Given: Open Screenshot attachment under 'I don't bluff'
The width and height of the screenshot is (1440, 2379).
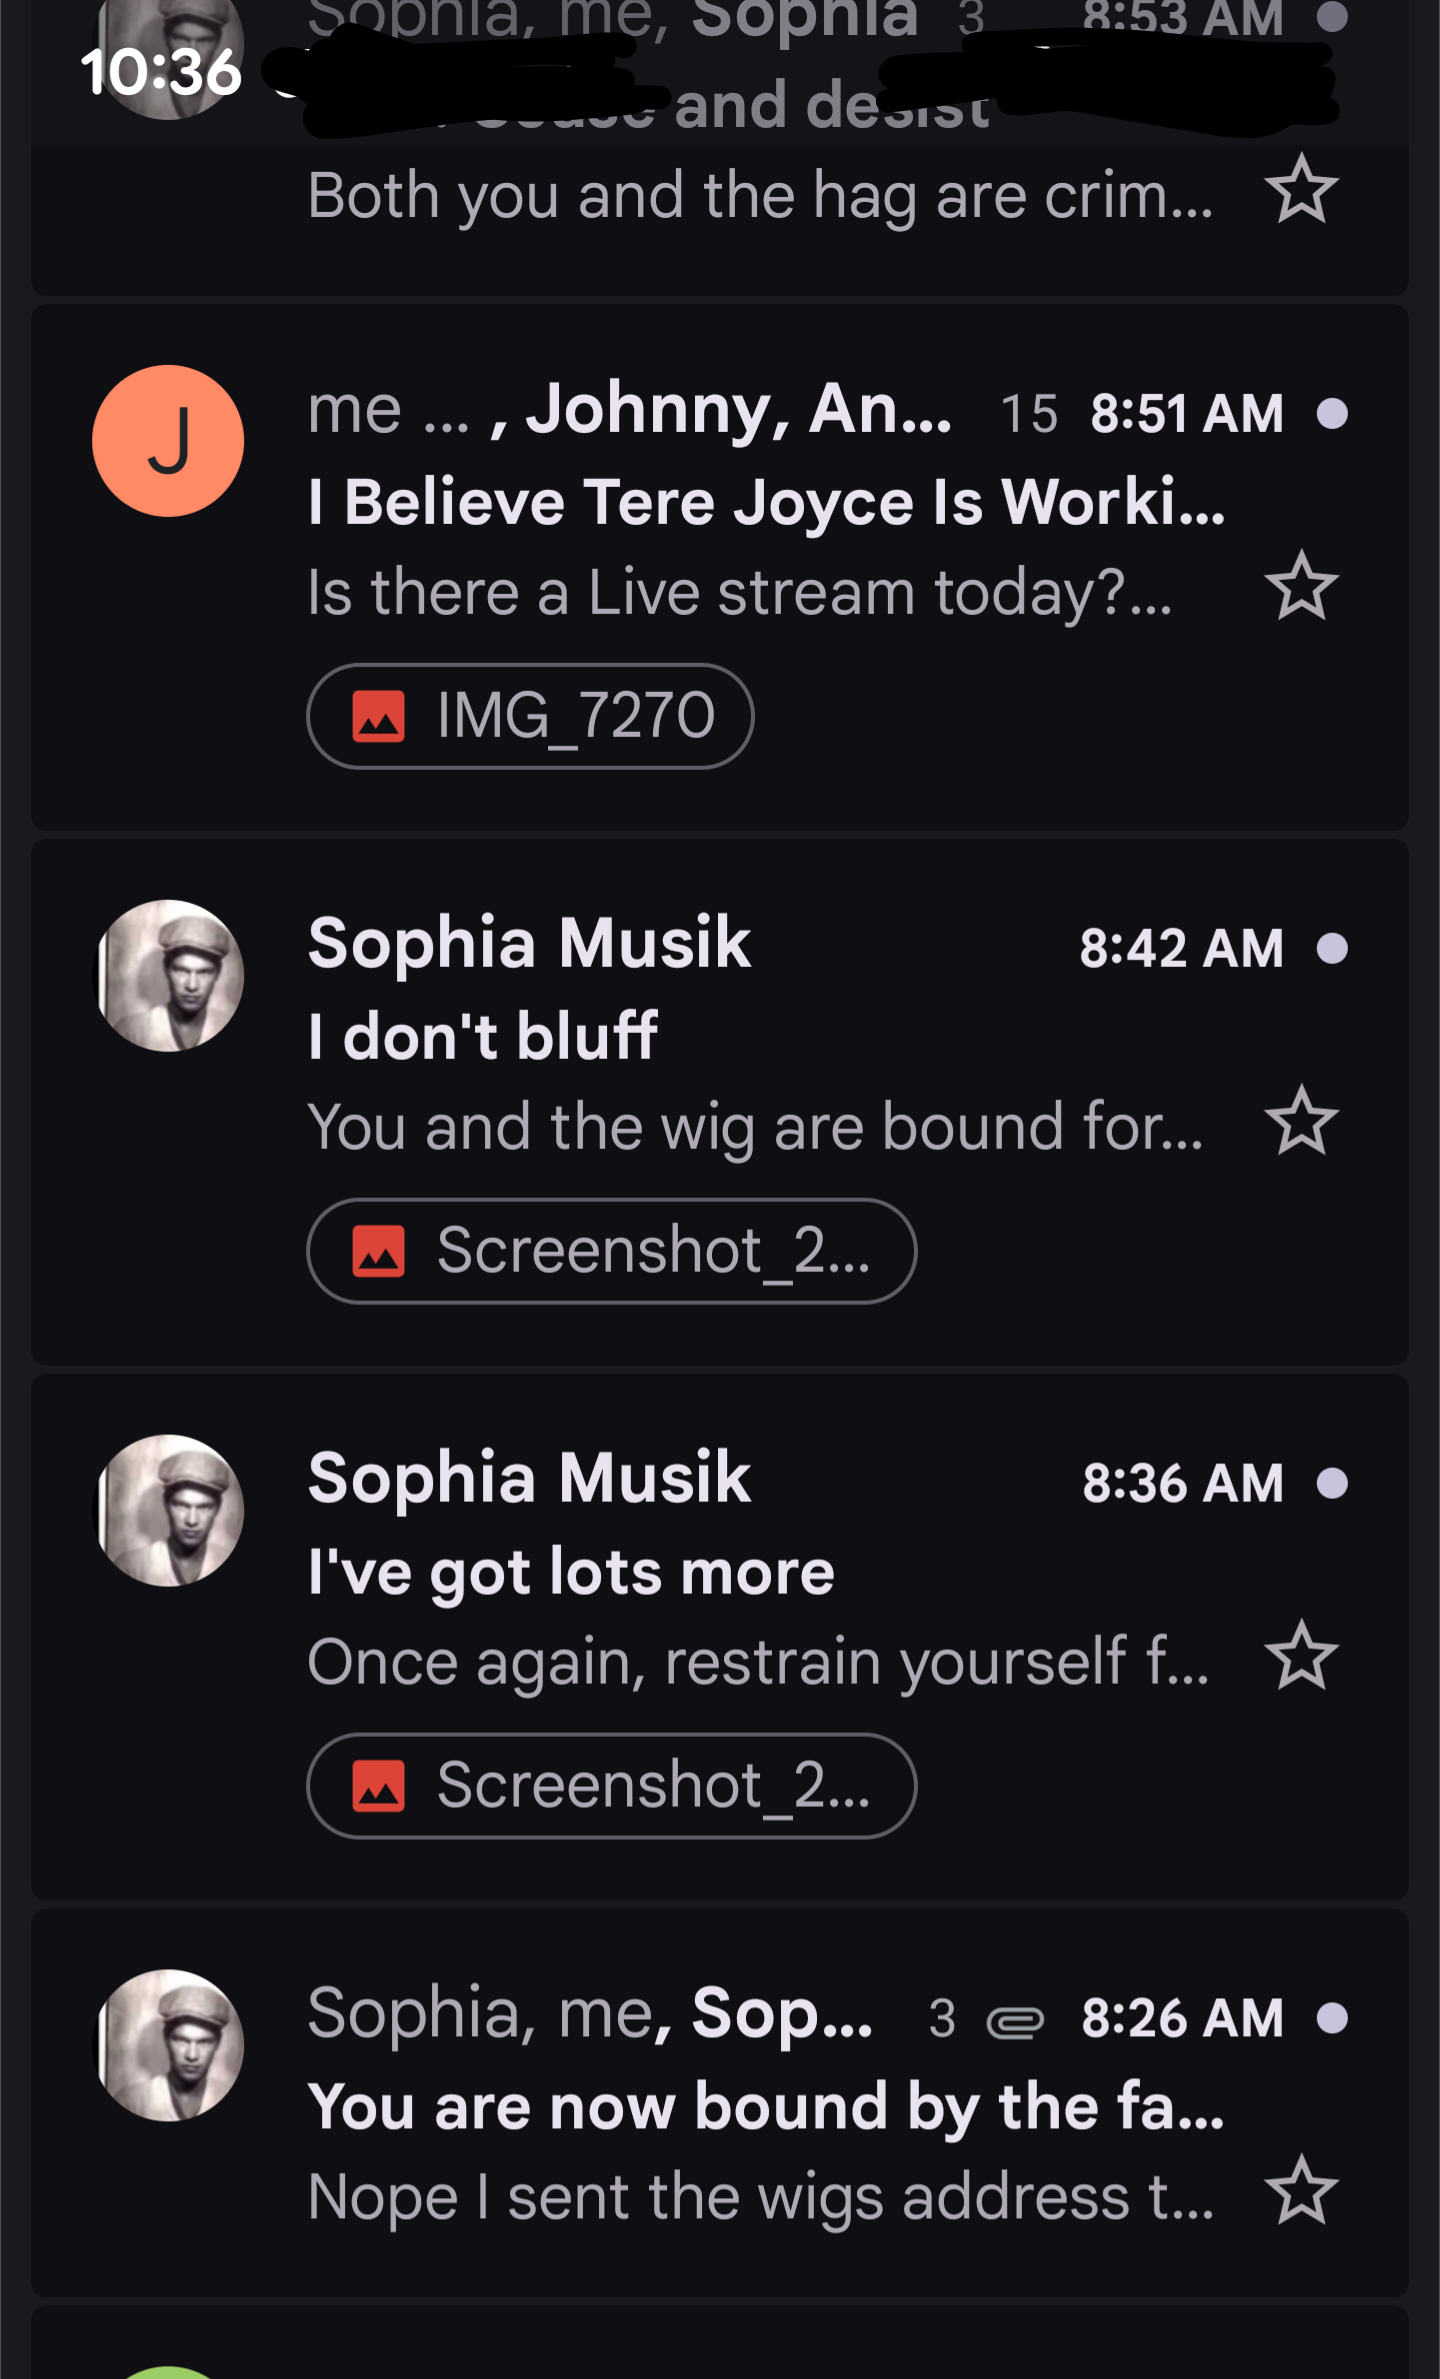Looking at the screenshot, I should (x=611, y=1251).
